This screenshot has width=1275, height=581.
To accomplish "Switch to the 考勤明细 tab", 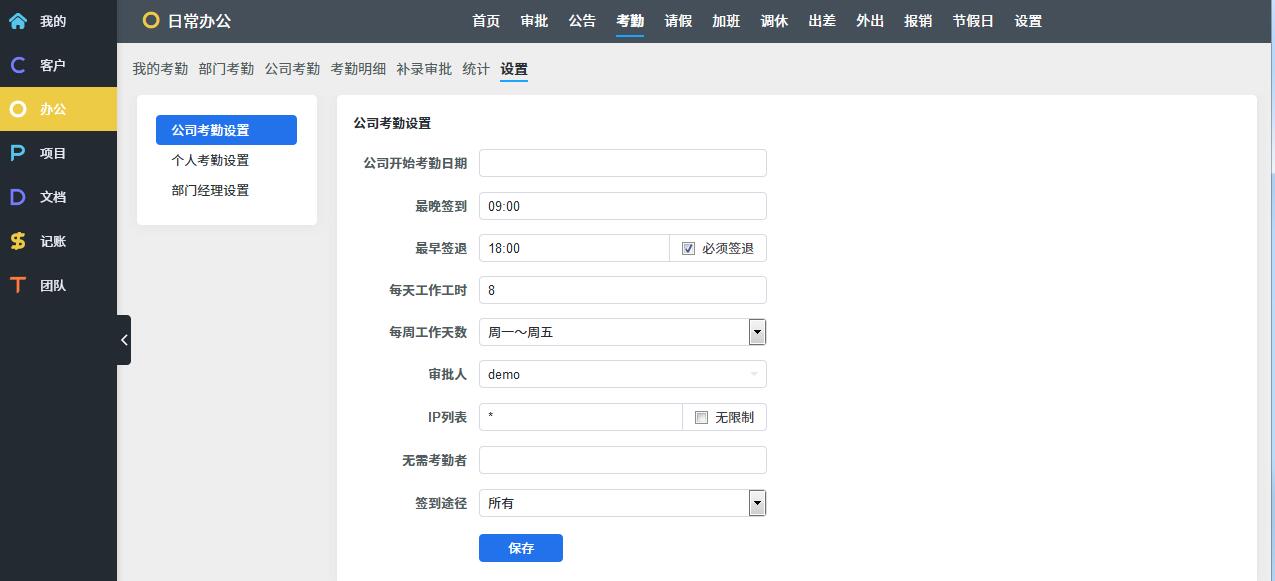I will pyautogui.click(x=358, y=69).
